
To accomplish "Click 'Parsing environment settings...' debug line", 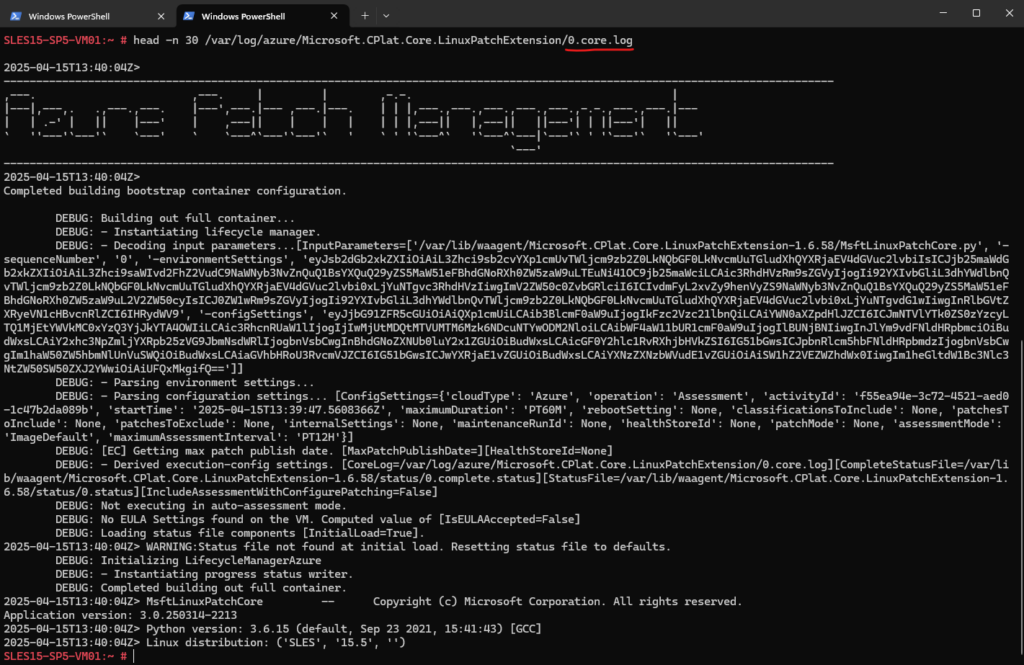I will 185,382.
